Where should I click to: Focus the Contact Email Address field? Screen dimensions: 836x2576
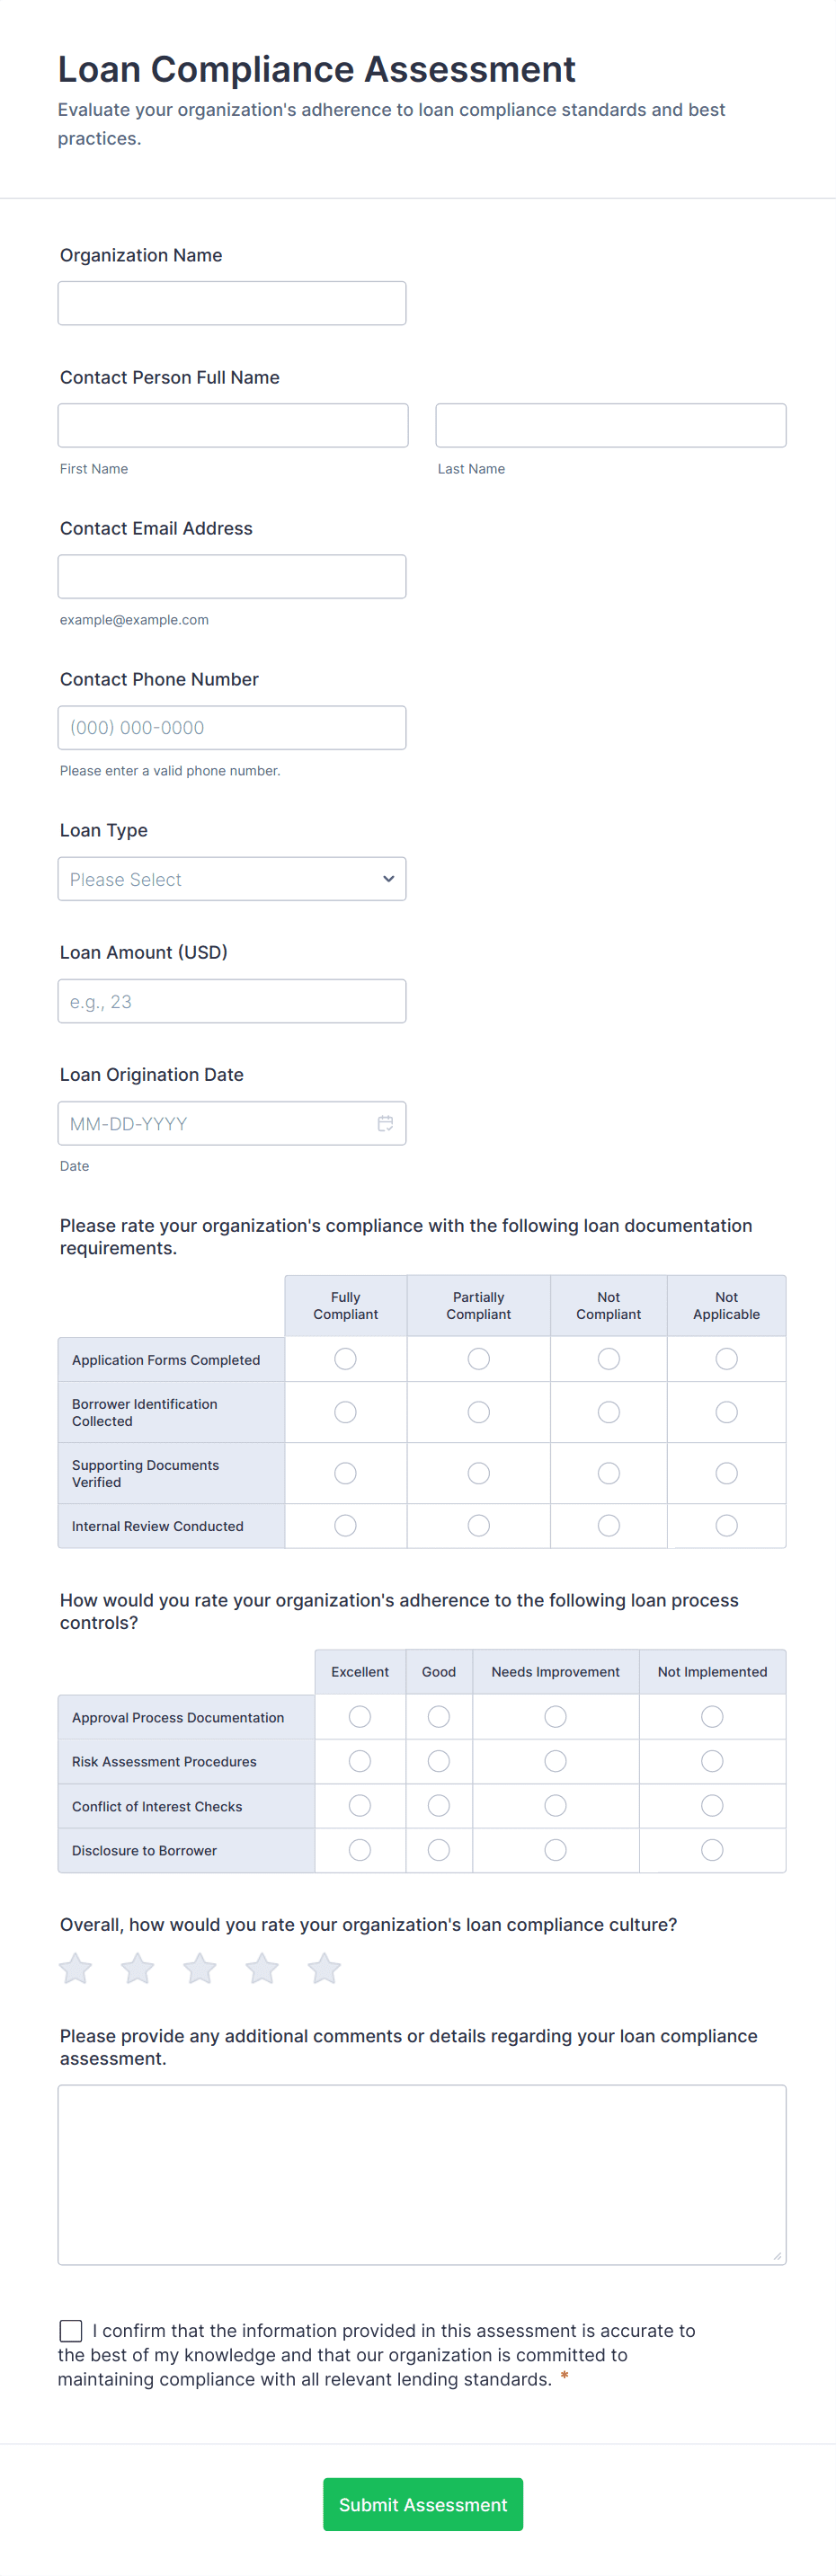click(231, 576)
